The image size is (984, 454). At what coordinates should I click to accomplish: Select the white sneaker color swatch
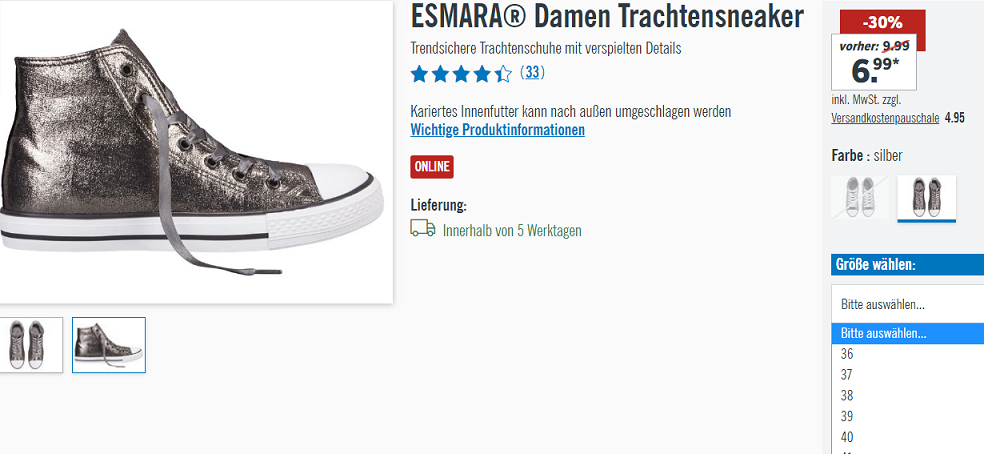tap(860, 197)
